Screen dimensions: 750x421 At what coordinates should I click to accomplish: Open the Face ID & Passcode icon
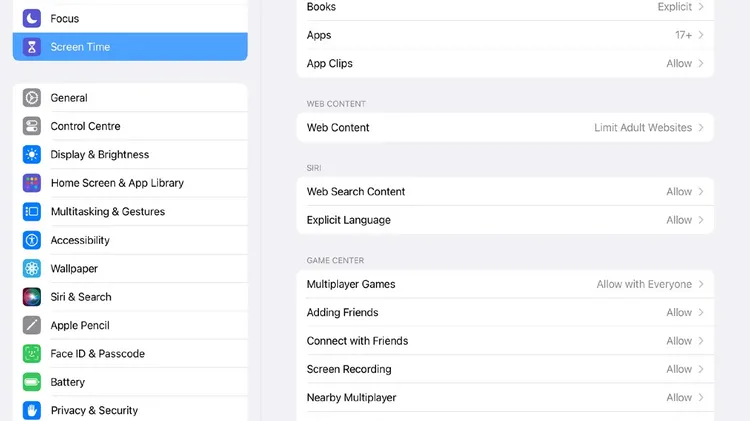point(32,354)
